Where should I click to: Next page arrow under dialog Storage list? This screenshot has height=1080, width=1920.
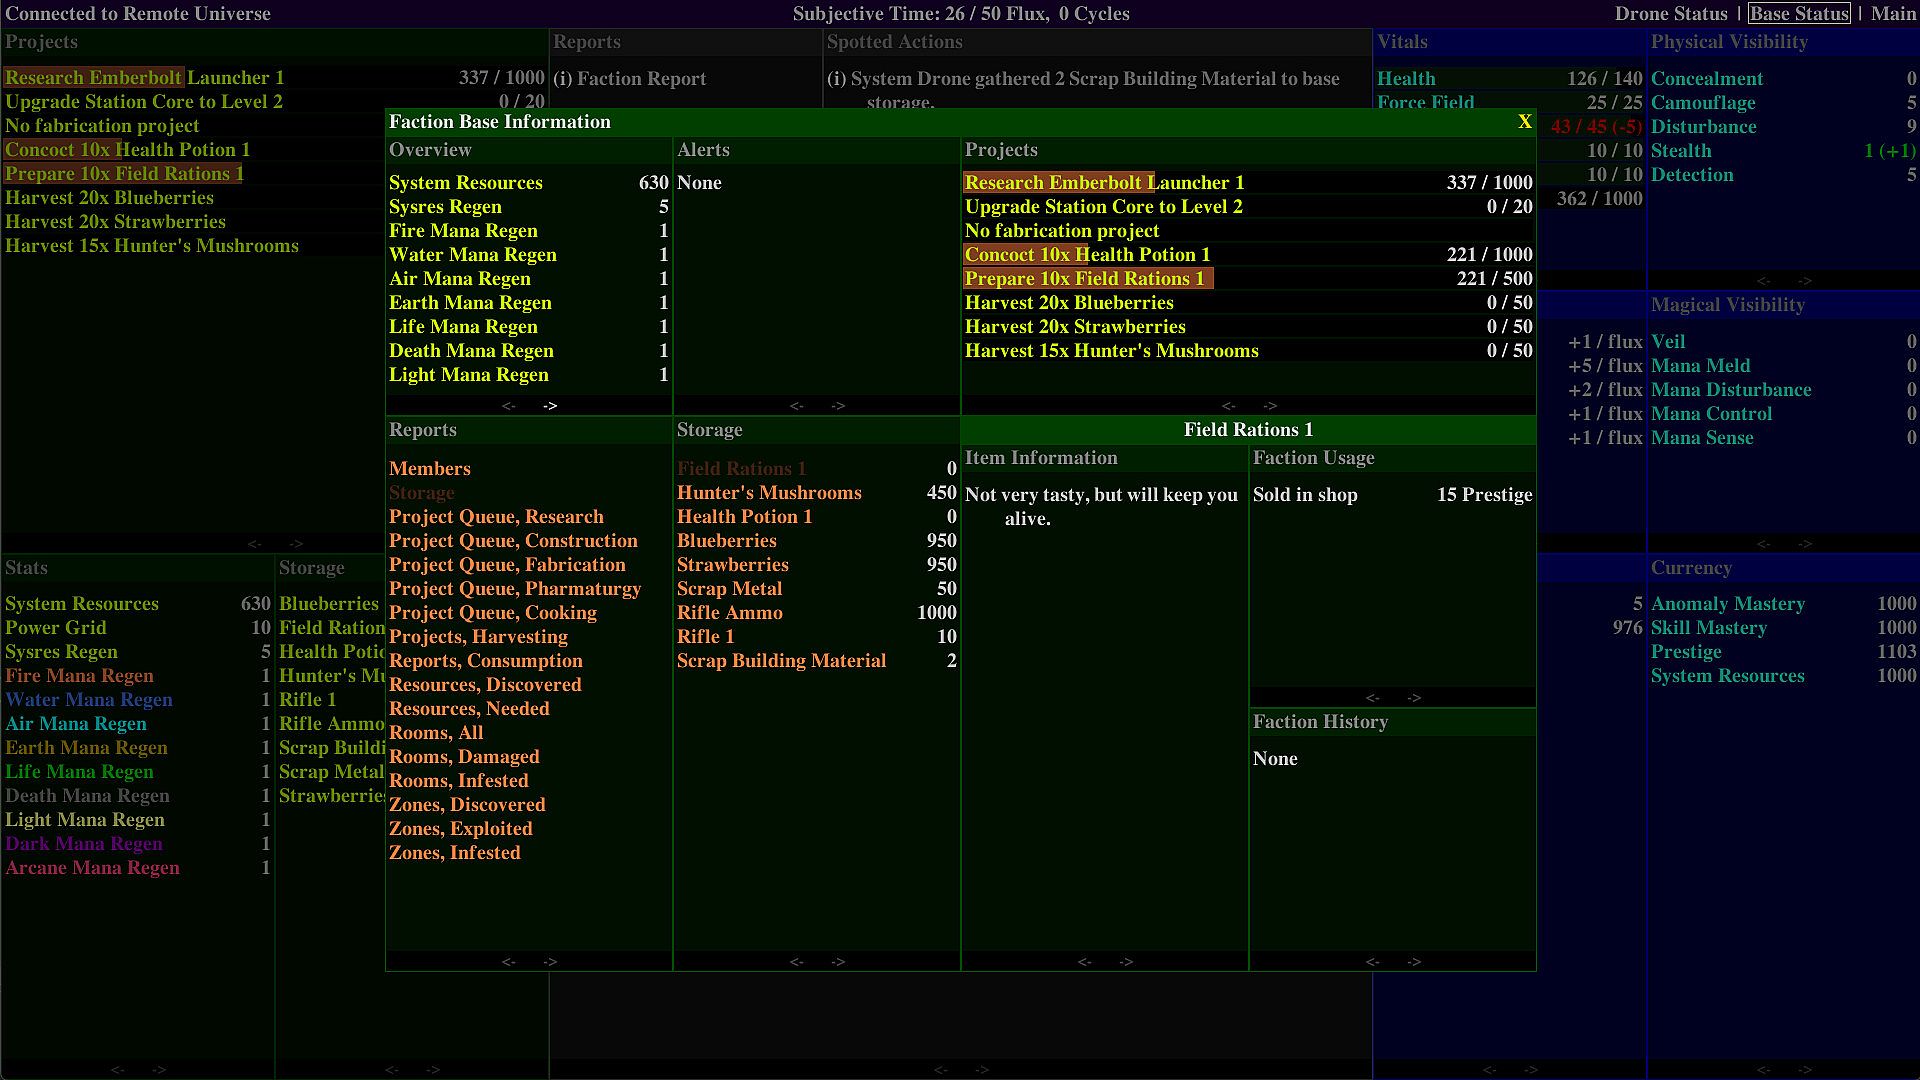tap(838, 962)
